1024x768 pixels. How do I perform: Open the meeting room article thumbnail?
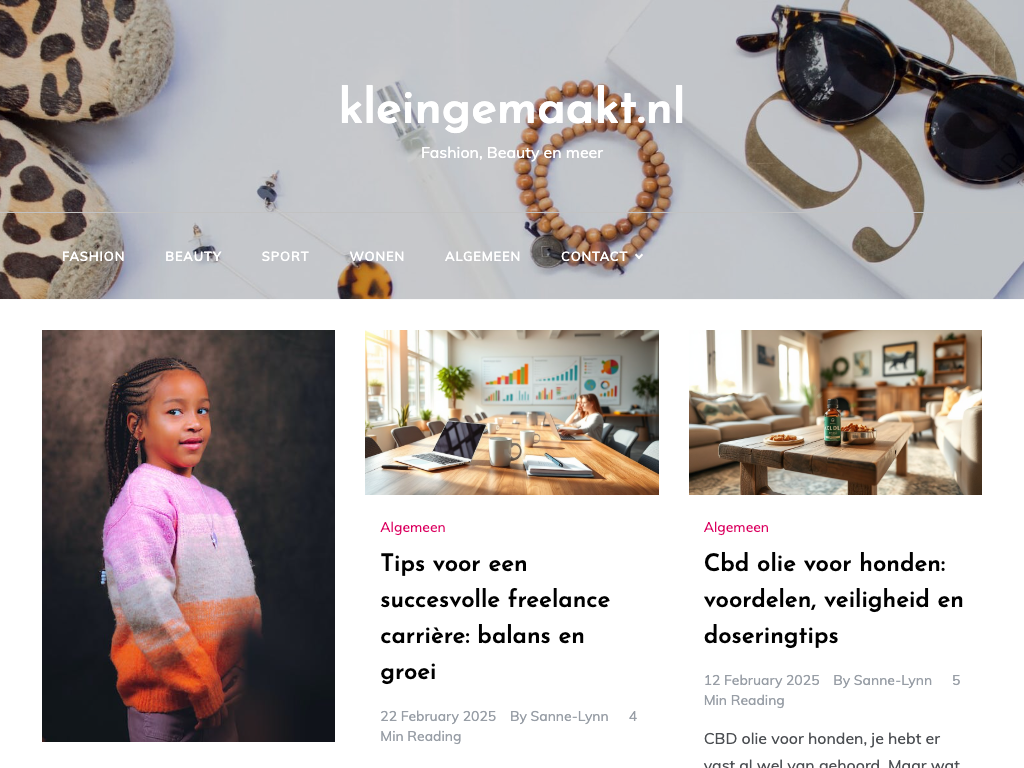(512, 412)
